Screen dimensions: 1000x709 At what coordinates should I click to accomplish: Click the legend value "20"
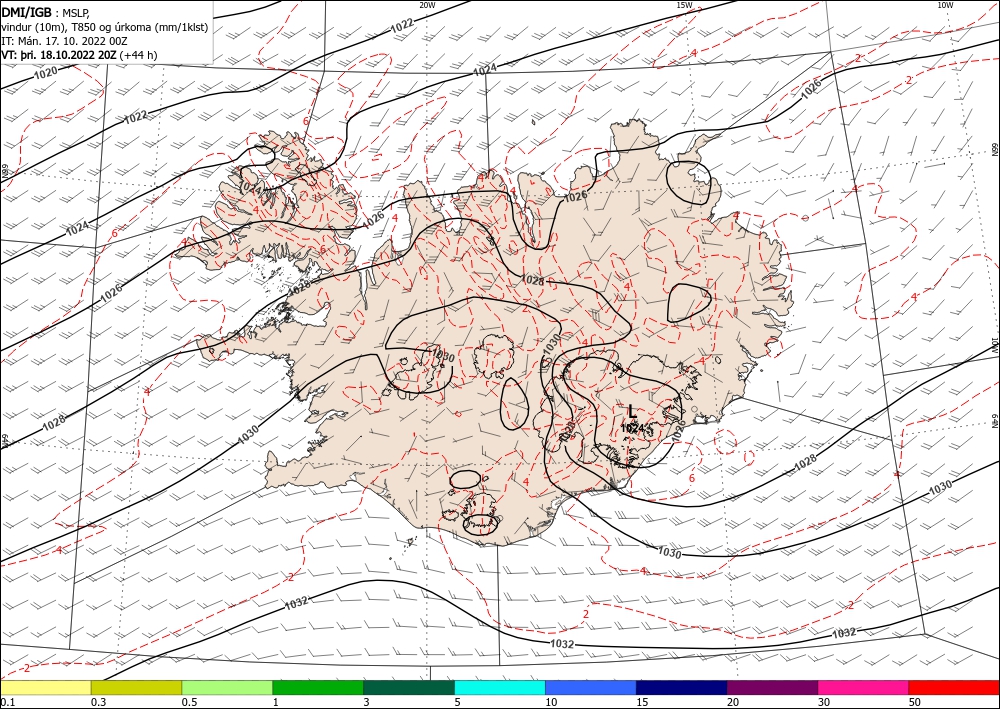(733, 702)
